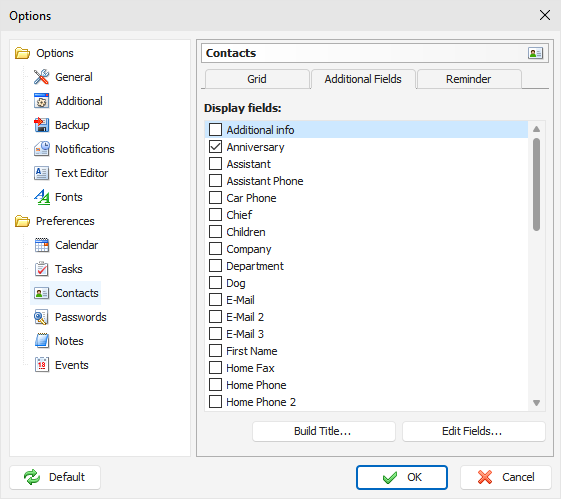The image size is (561, 499).
Task: Enable the Children field checkbox
Action: (x=215, y=231)
